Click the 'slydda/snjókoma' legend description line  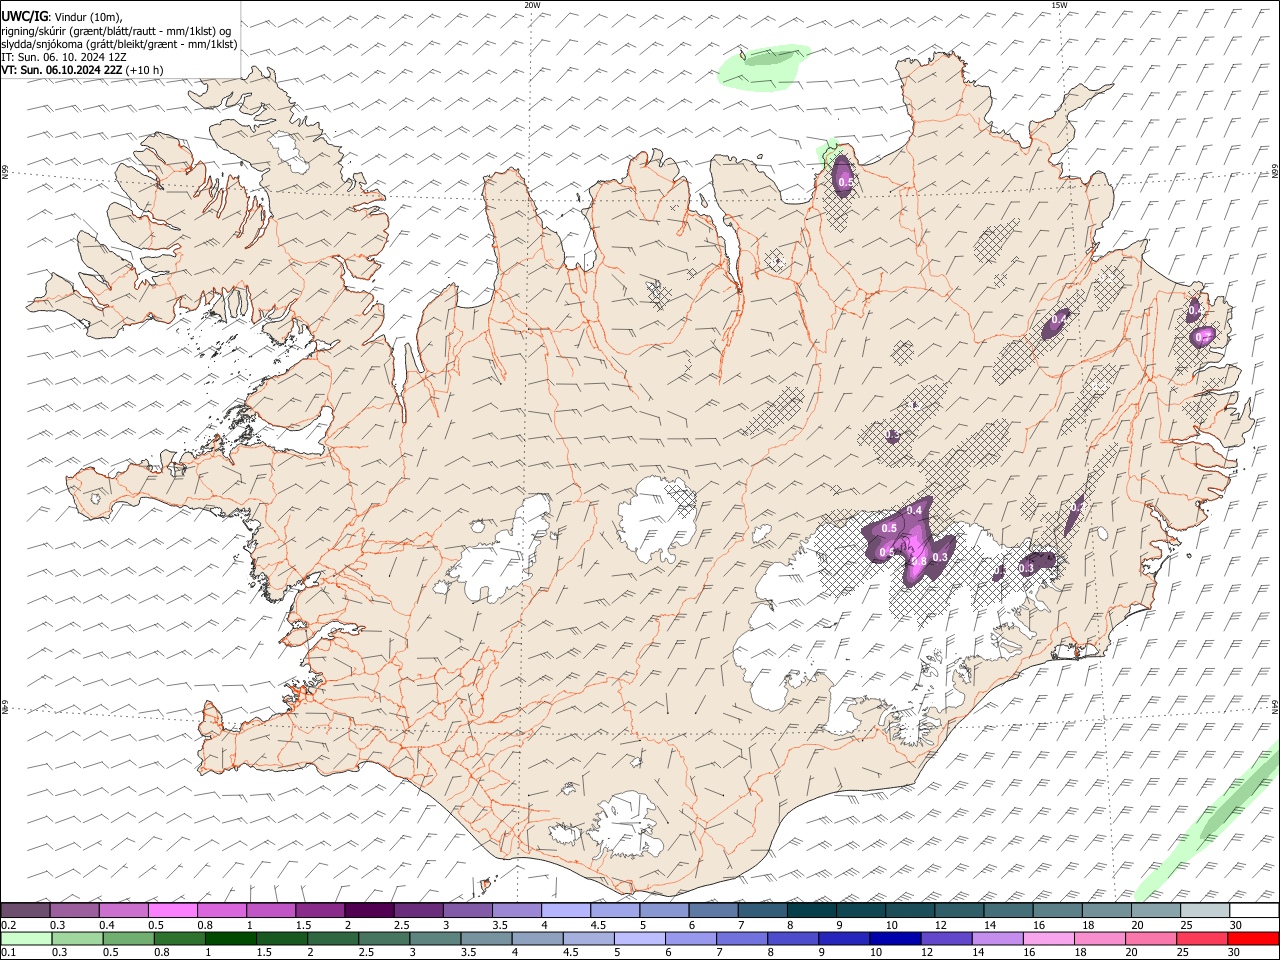119,44
